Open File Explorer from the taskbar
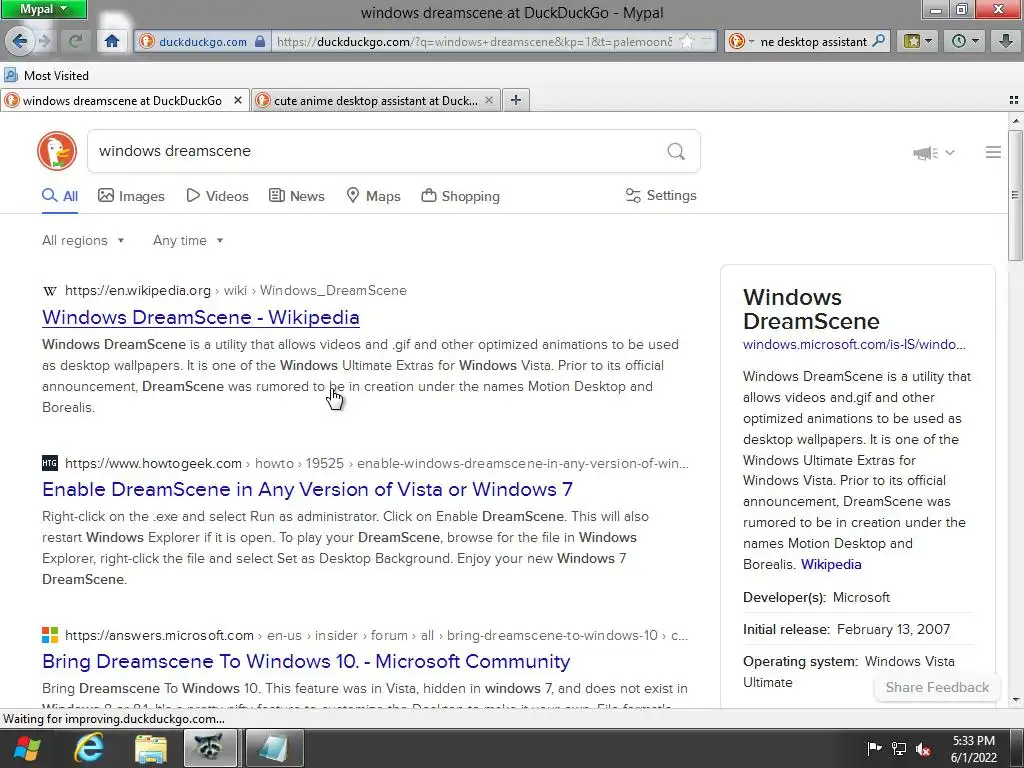 coord(151,748)
